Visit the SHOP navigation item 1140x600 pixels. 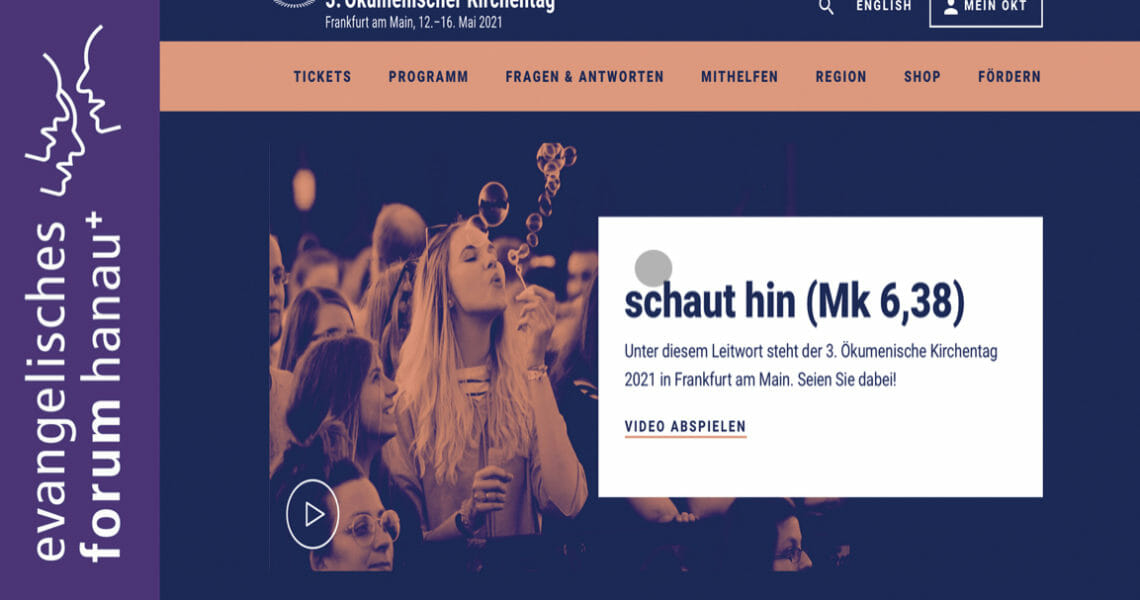922,76
